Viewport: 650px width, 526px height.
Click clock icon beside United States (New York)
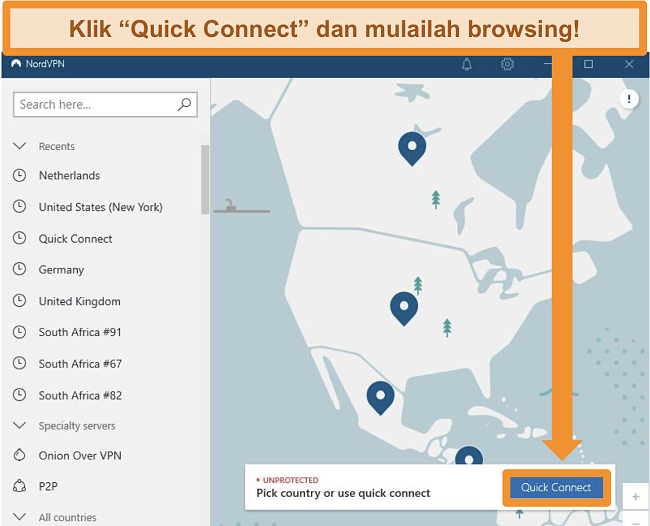(x=19, y=206)
